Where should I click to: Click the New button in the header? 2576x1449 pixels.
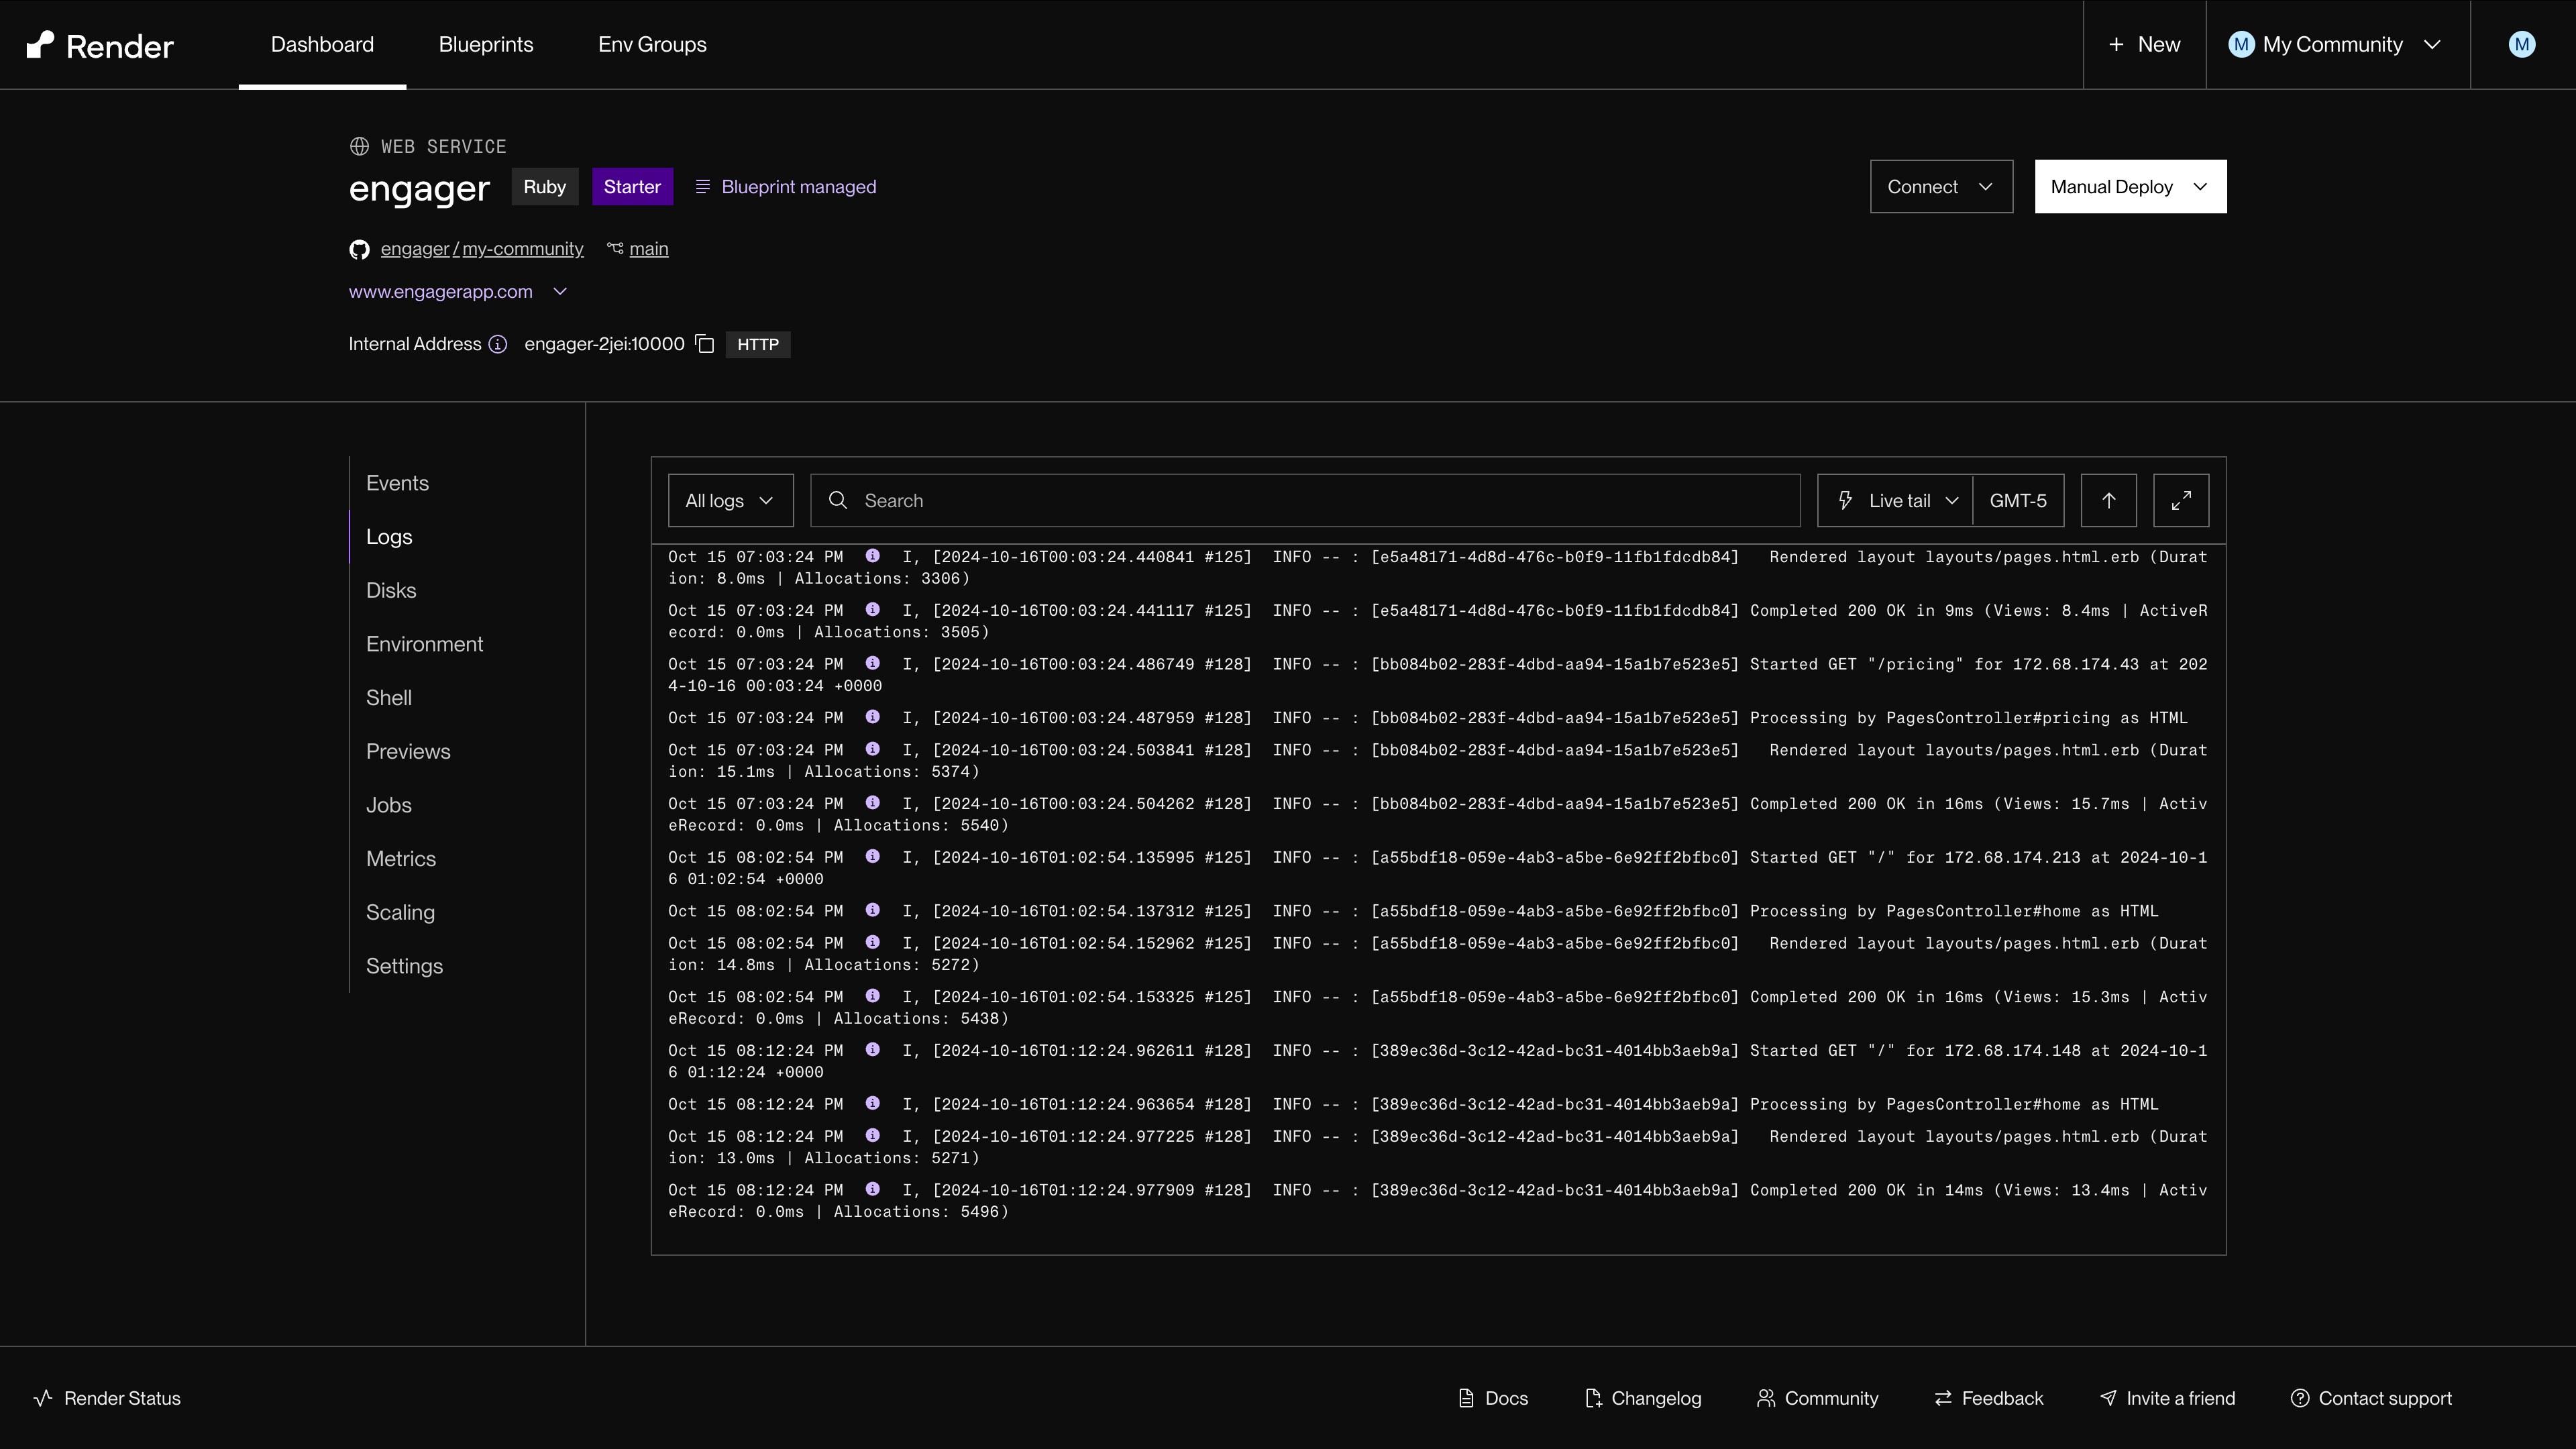2145,45
